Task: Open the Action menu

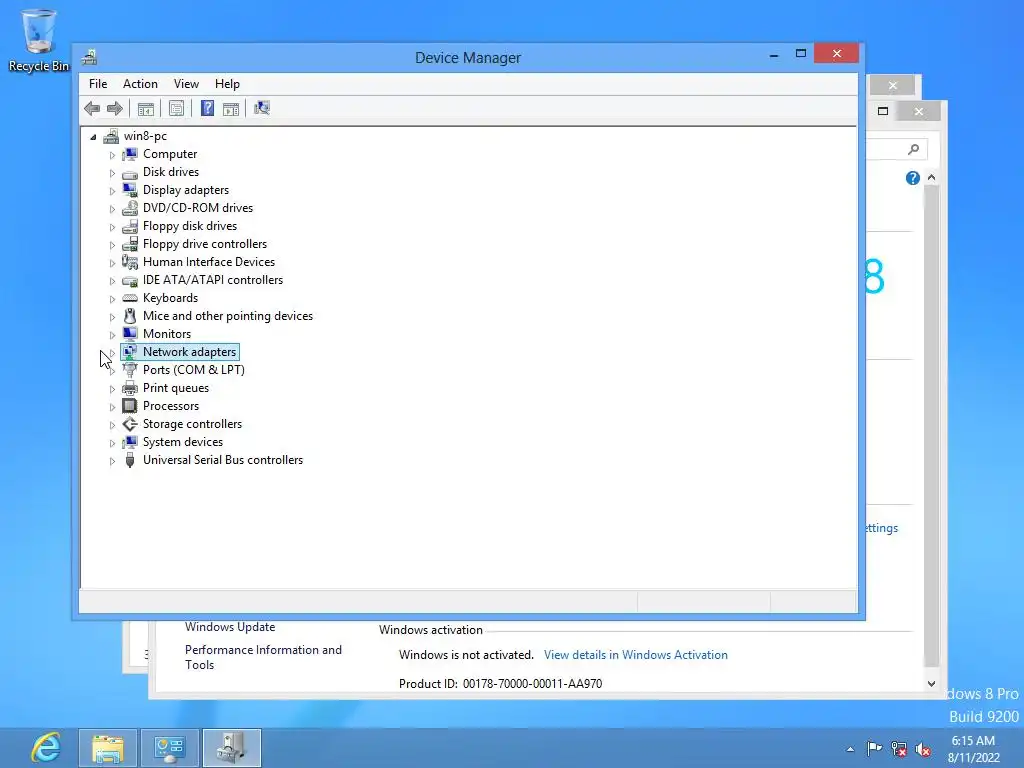Action: pyautogui.click(x=140, y=84)
